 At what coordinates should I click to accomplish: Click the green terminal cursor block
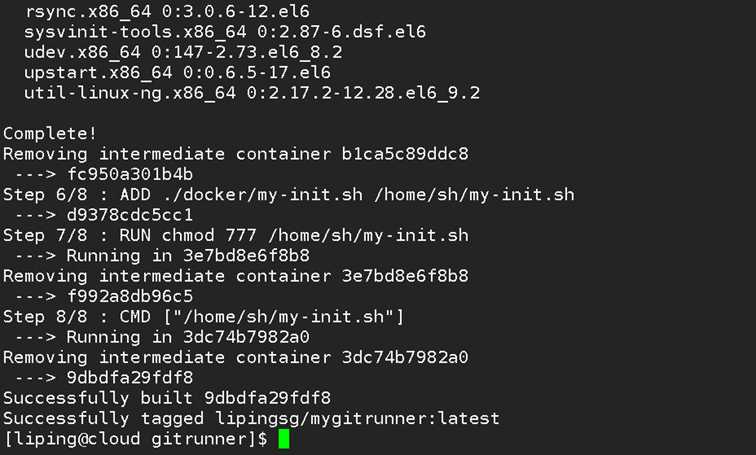284,439
